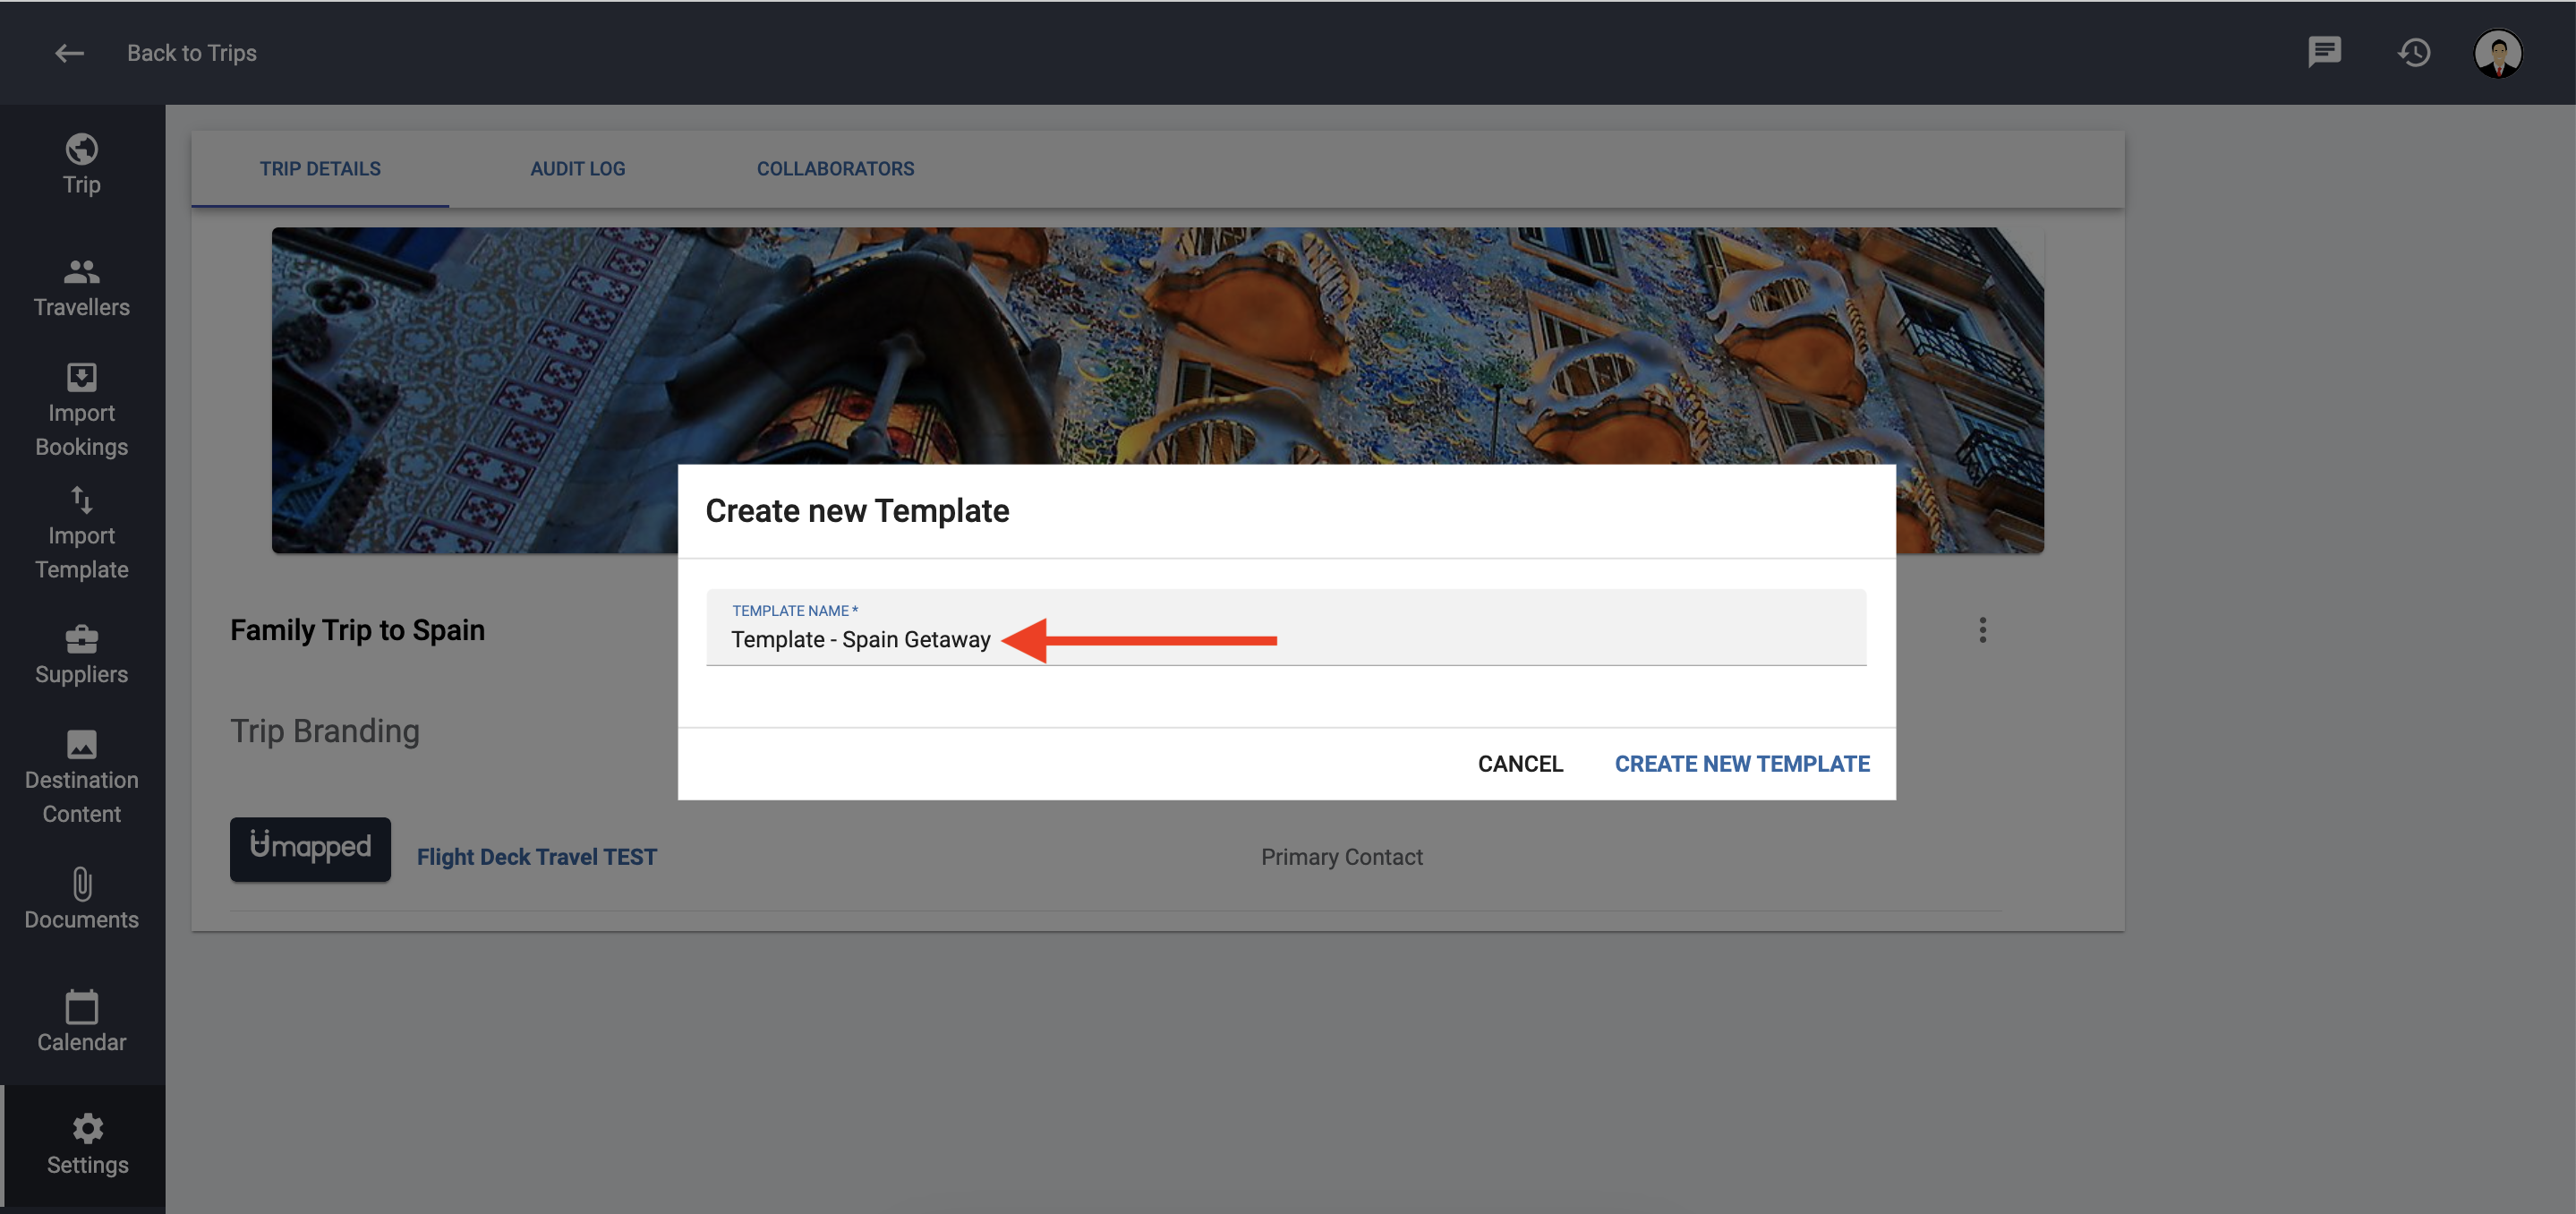
Task: Click the Umapped logo badge
Action: pos(310,849)
